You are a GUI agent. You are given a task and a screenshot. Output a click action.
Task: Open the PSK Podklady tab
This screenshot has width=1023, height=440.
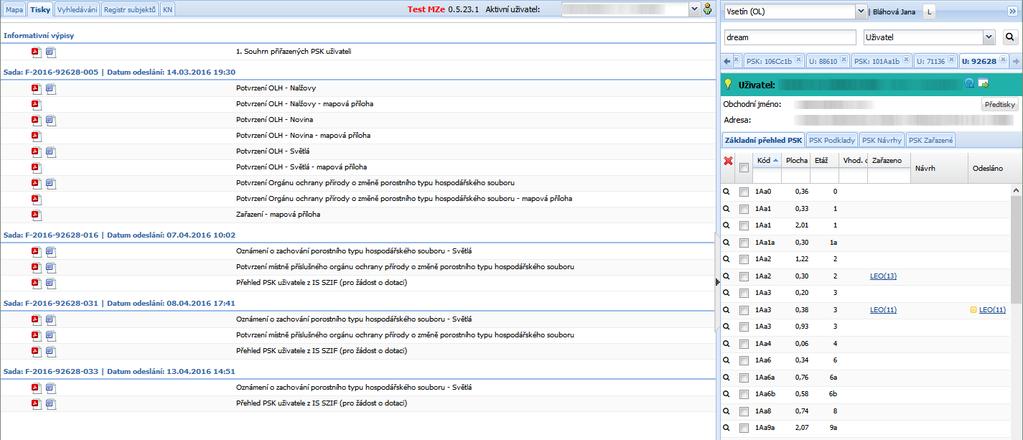(831, 140)
